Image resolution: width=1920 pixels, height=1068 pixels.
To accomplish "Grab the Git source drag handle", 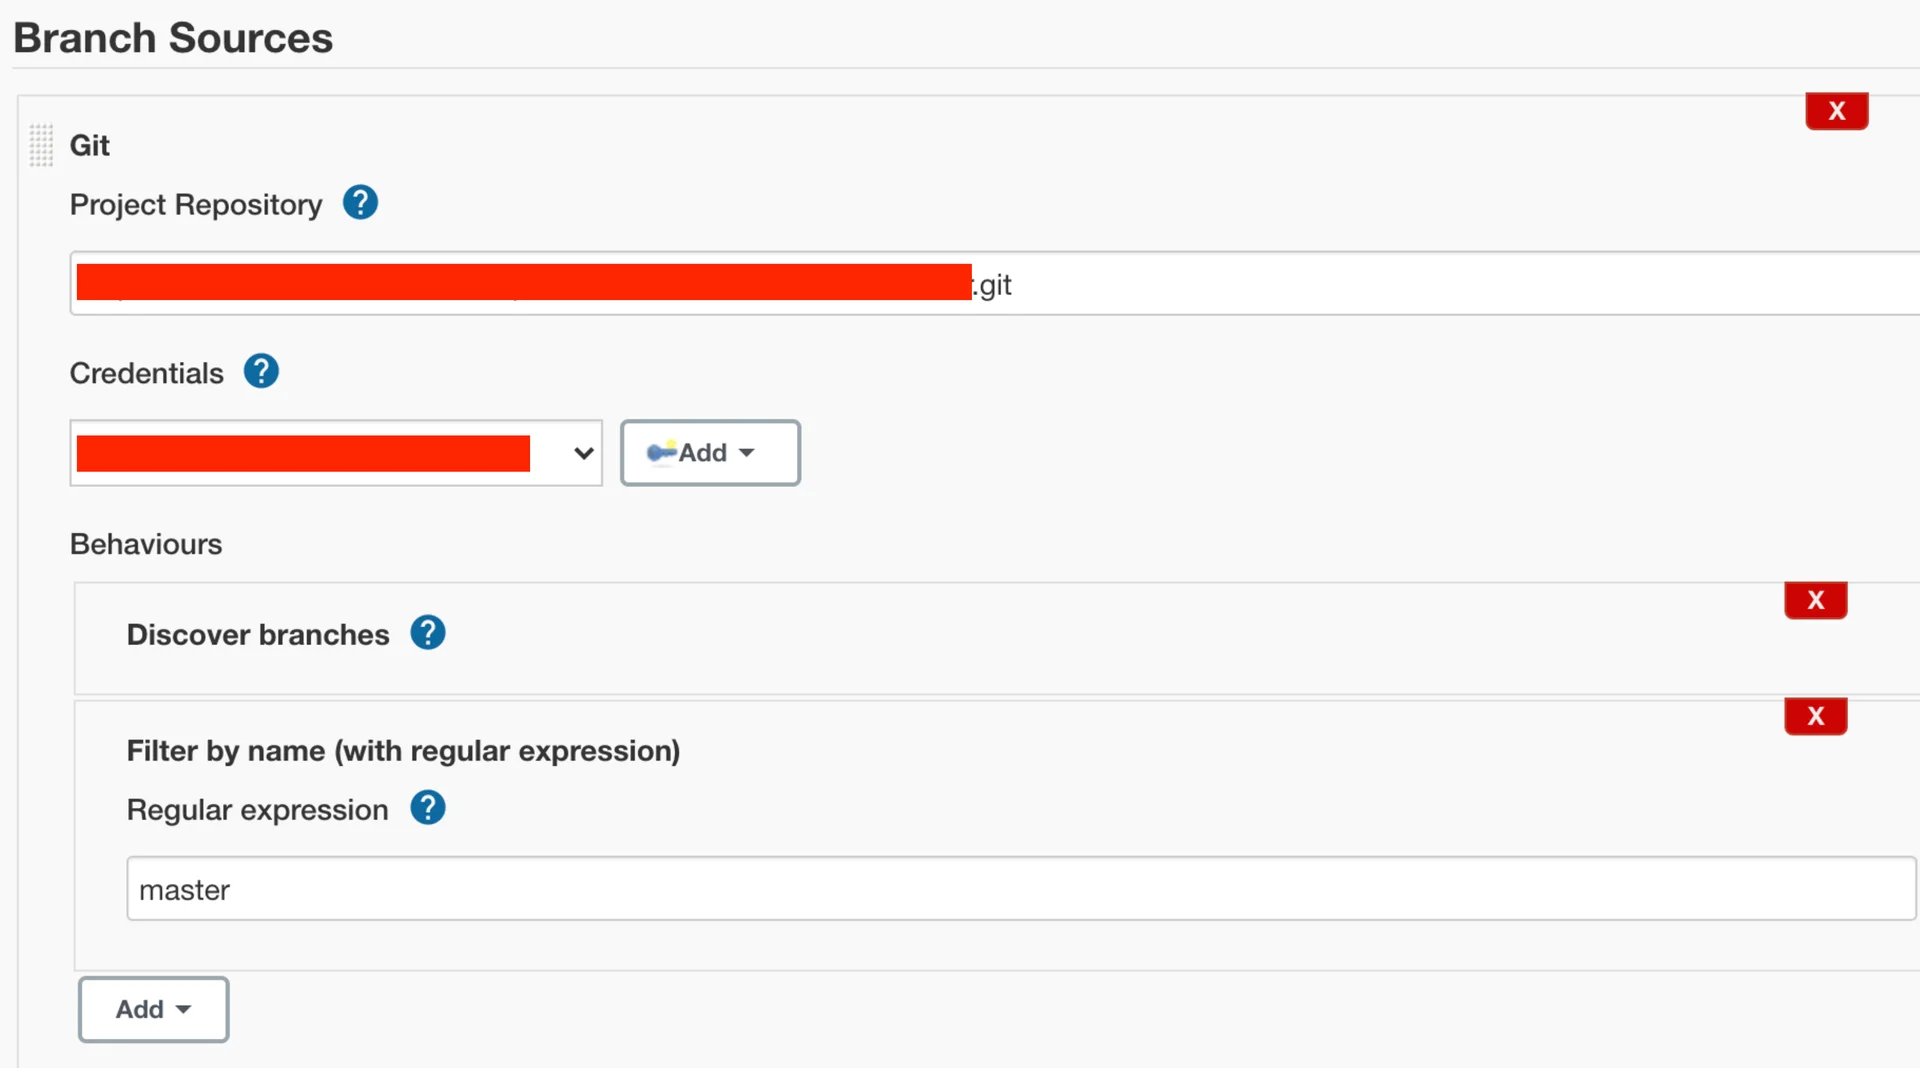I will pos(41,146).
